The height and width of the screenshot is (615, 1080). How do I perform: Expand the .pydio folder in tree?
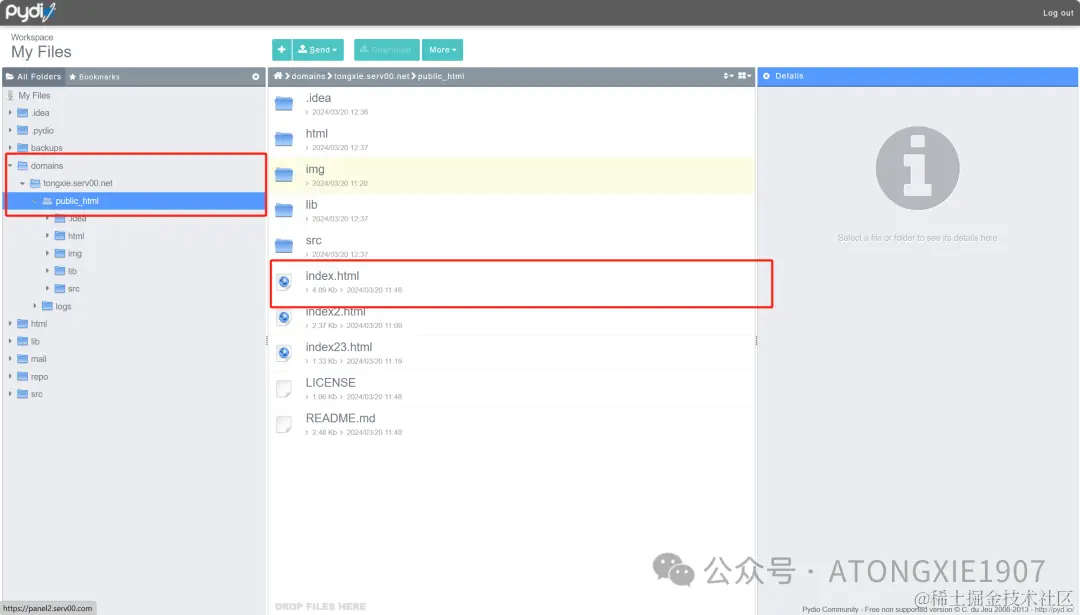click(x=10, y=130)
